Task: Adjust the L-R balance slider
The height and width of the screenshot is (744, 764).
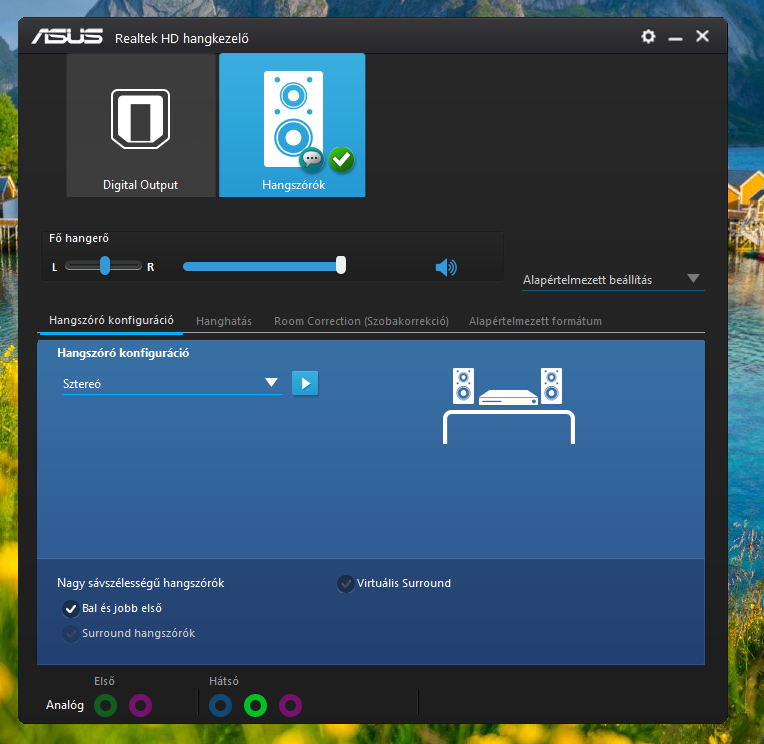Action: point(104,266)
